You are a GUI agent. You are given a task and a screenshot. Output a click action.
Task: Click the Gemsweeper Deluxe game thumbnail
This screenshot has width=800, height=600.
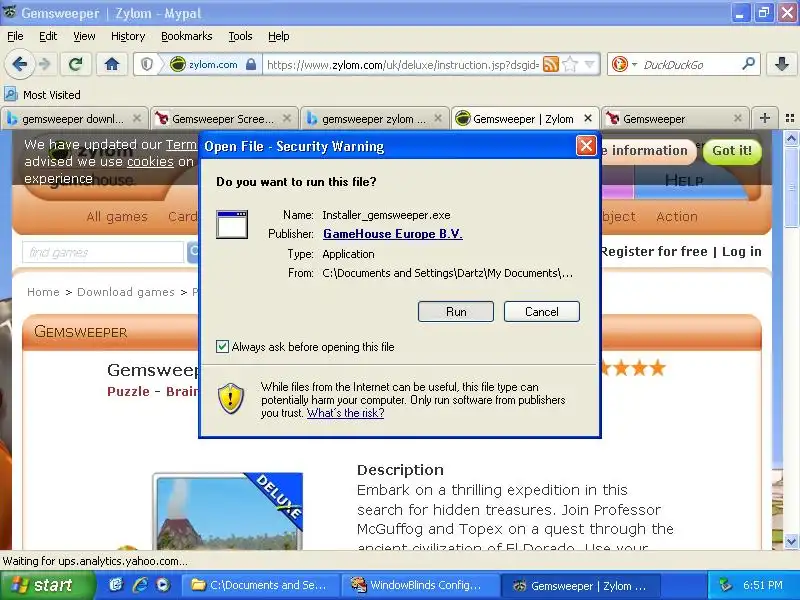click(228, 511)
